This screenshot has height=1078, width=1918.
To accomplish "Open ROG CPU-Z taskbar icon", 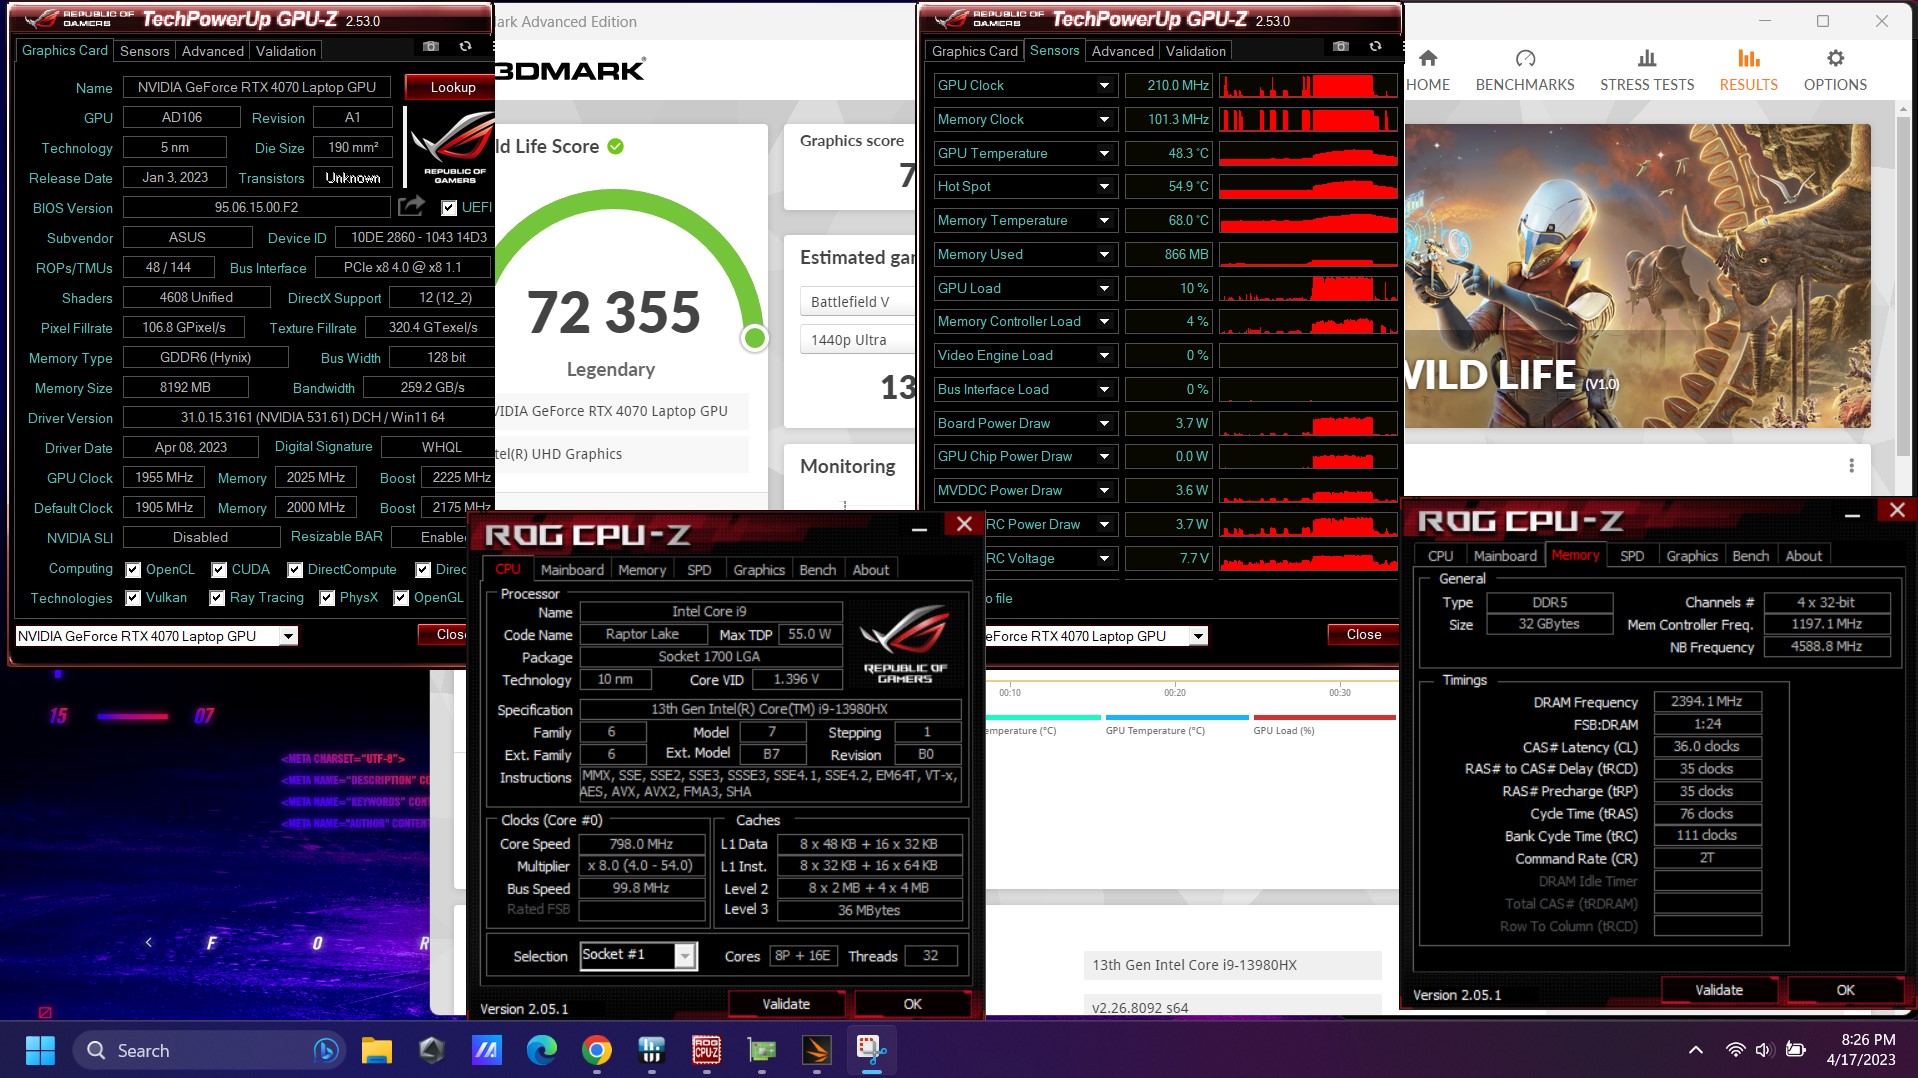I will [x=707, y=1050].
